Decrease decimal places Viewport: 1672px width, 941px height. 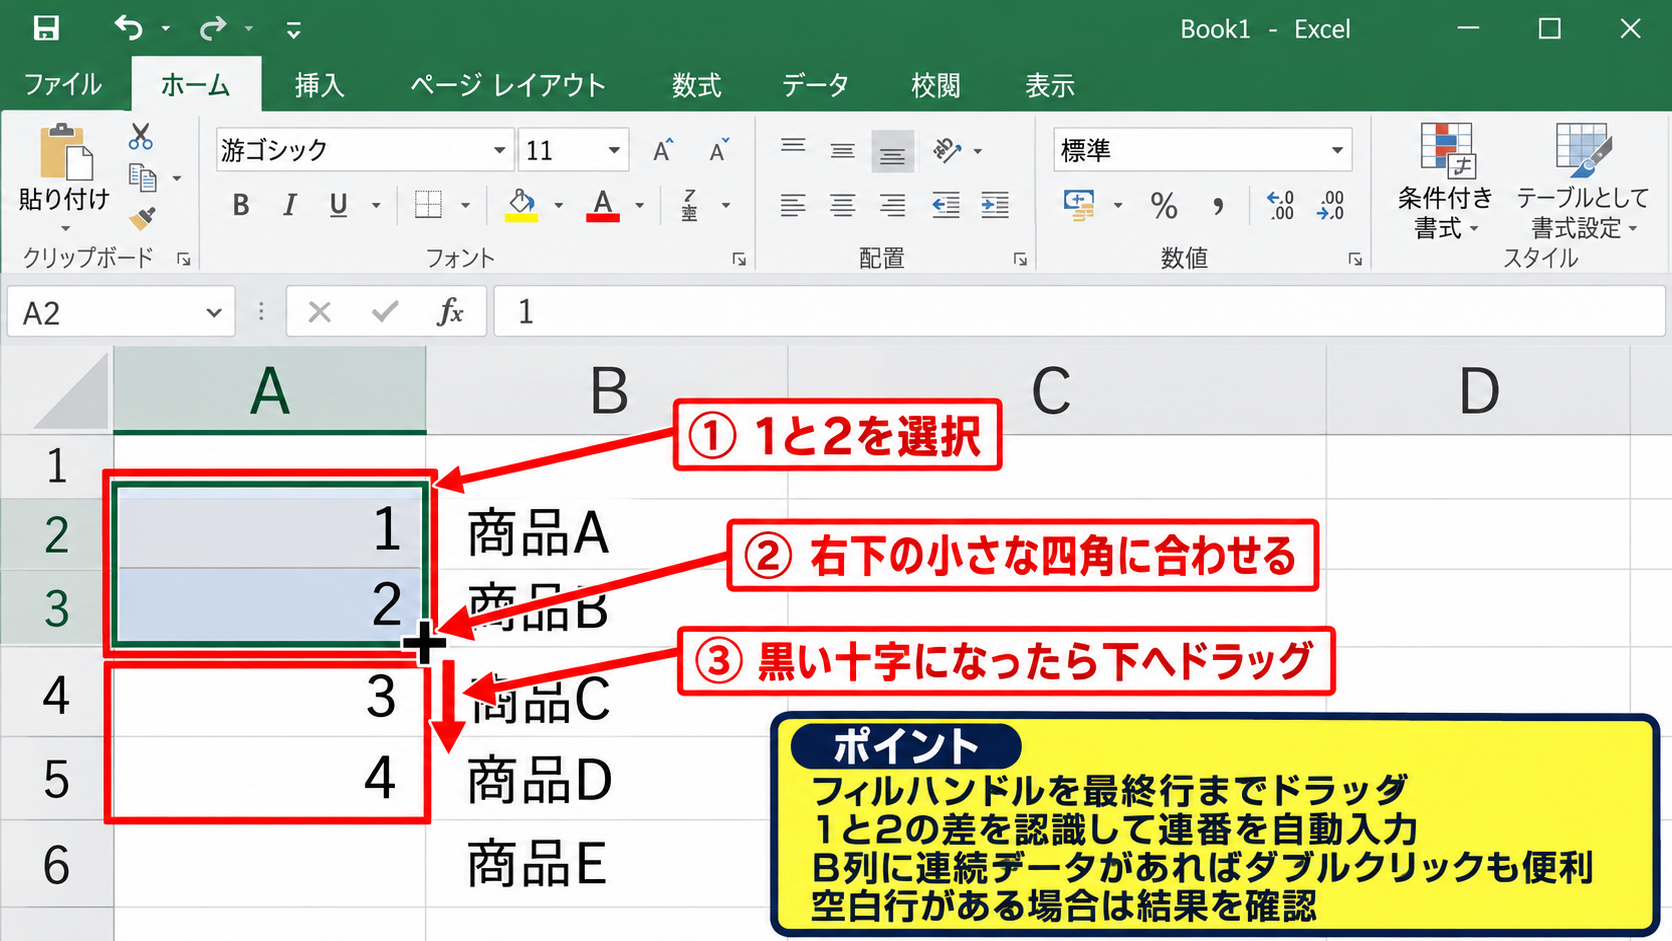pos(1331,206)
